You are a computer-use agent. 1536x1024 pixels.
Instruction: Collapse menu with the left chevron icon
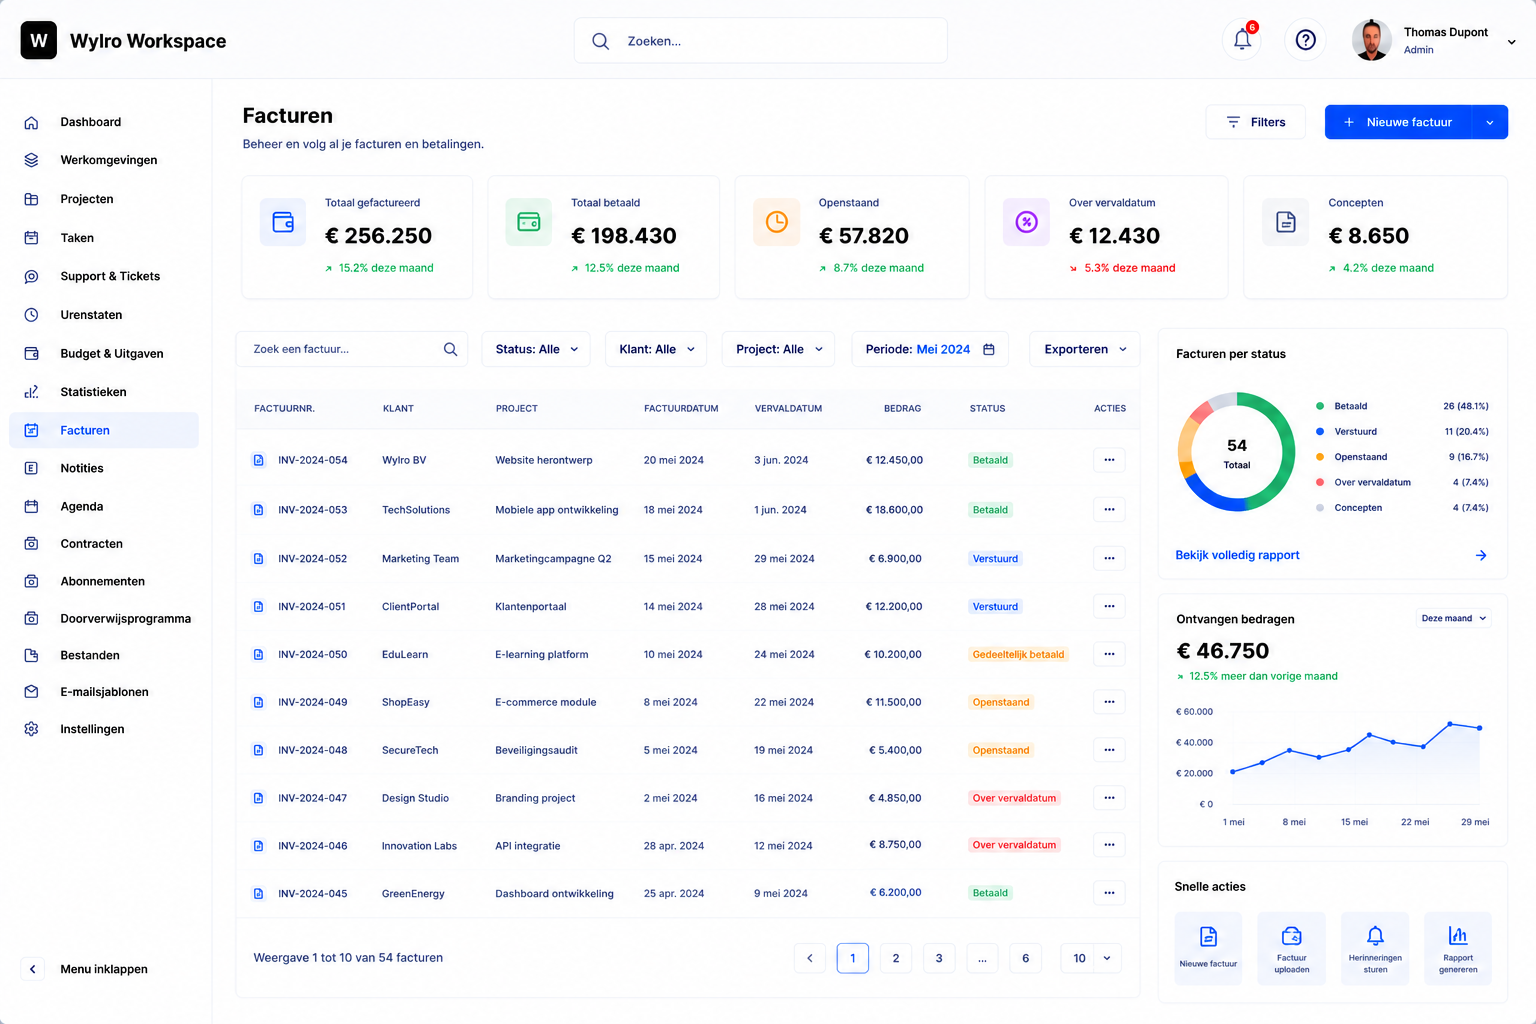33,969
